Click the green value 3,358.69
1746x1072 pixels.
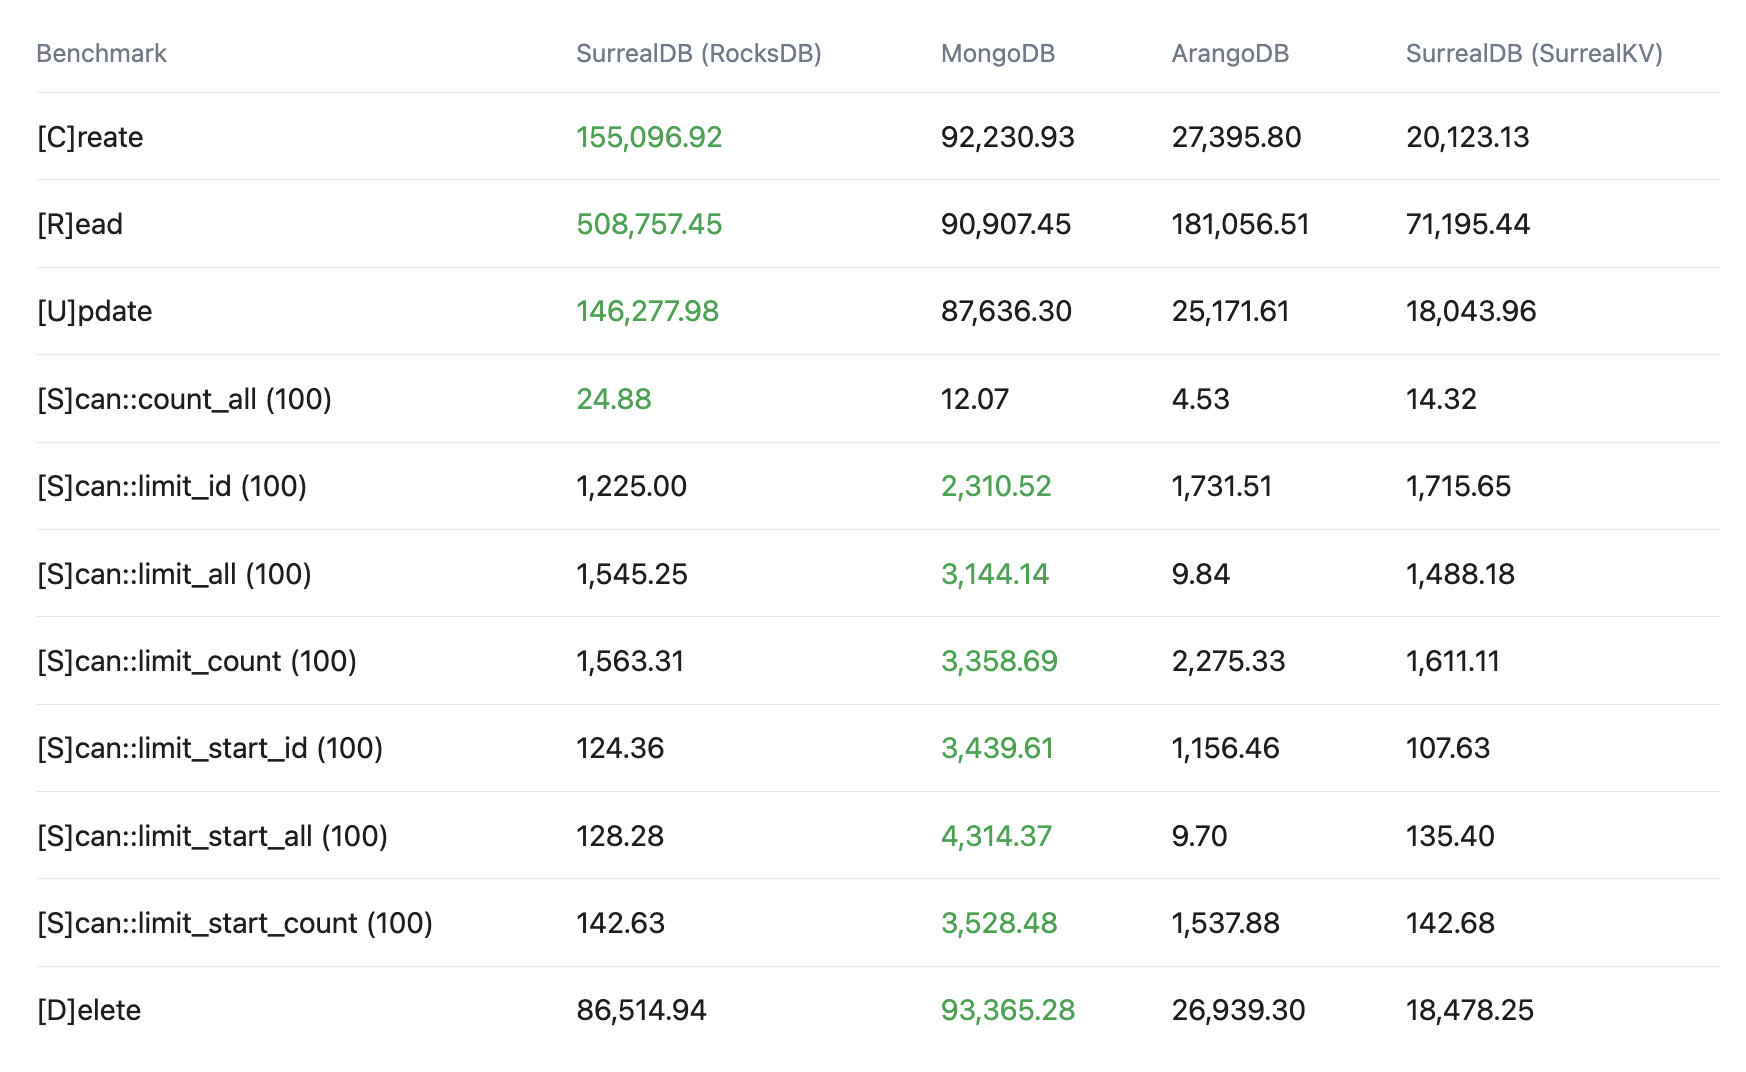tap(999, 661)
